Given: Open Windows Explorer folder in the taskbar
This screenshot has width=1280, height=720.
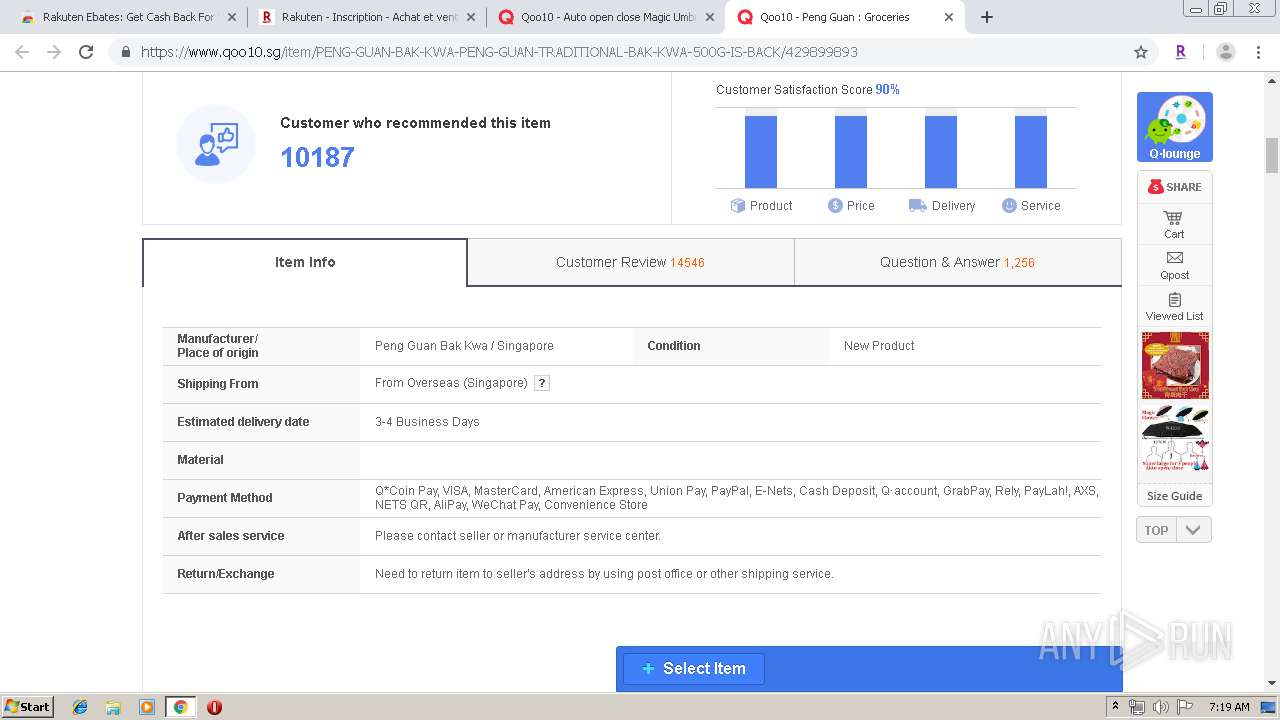Looking at the screenshot, I should tap(113, 707).
